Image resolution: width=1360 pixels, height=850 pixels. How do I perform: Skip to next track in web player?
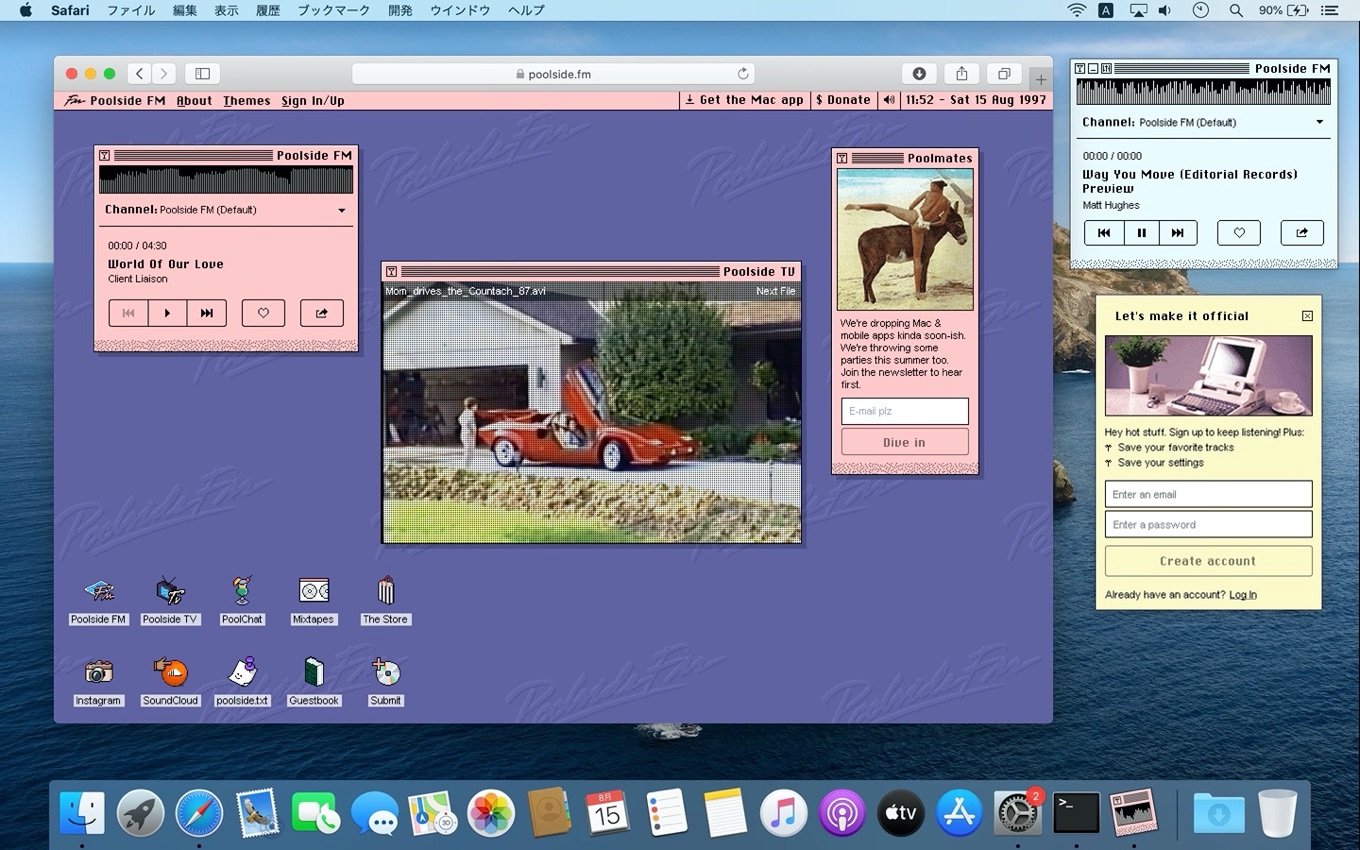pos(206,313)
